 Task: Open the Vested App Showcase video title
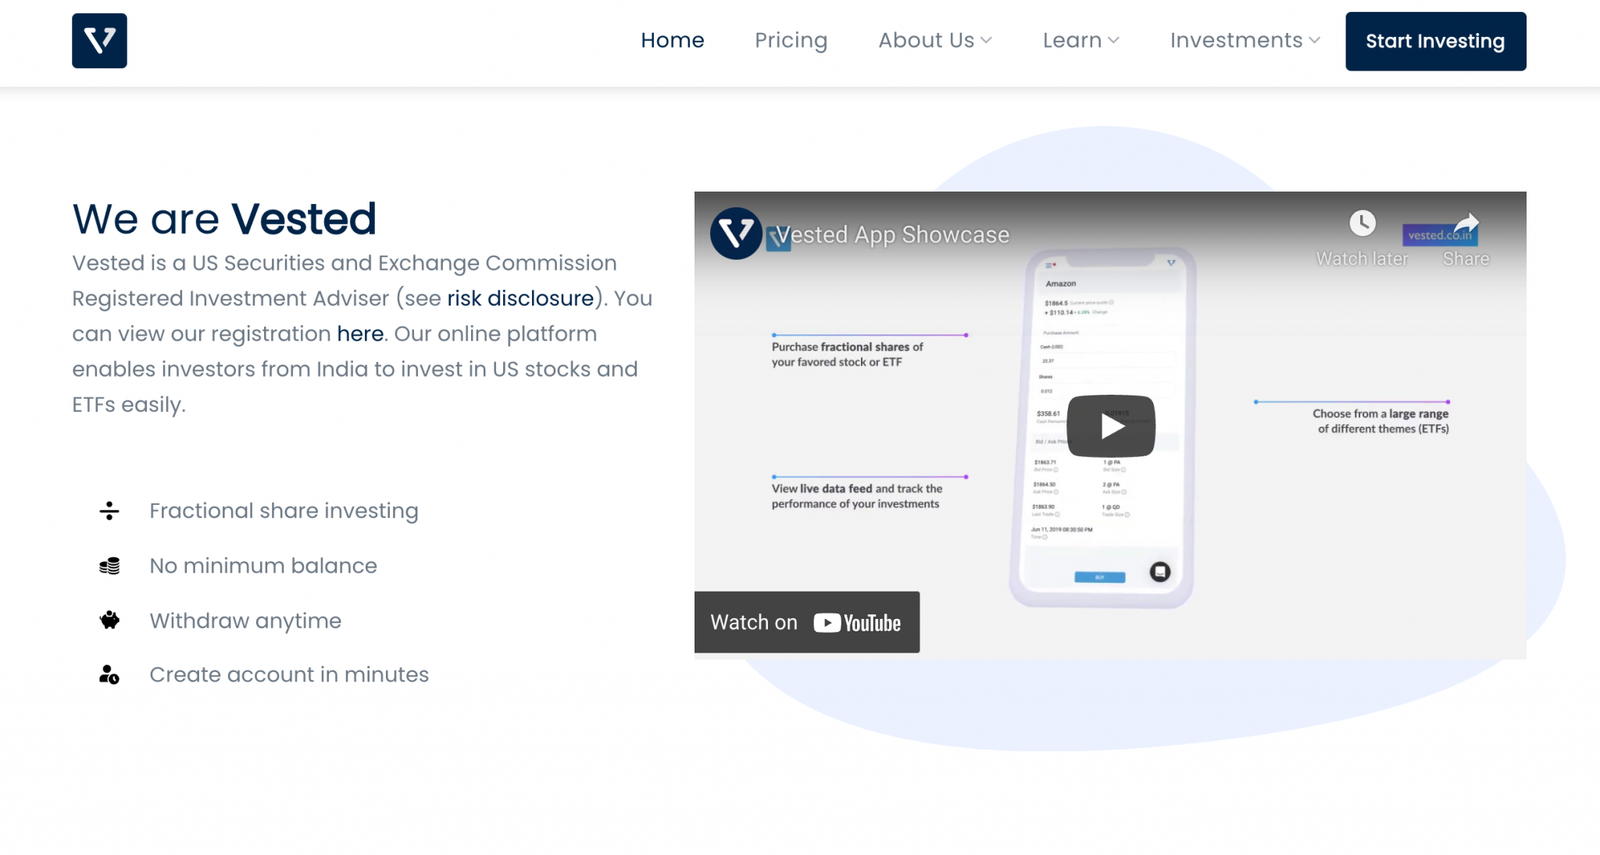(x=893, y=235)
